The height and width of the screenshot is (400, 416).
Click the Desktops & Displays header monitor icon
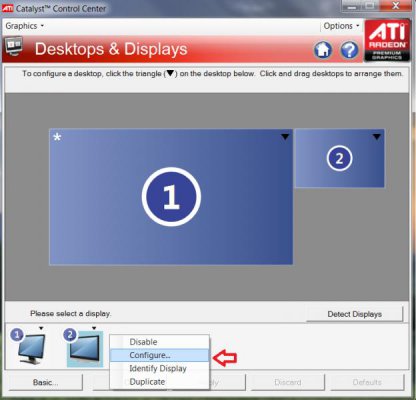[x=14, y=46]
